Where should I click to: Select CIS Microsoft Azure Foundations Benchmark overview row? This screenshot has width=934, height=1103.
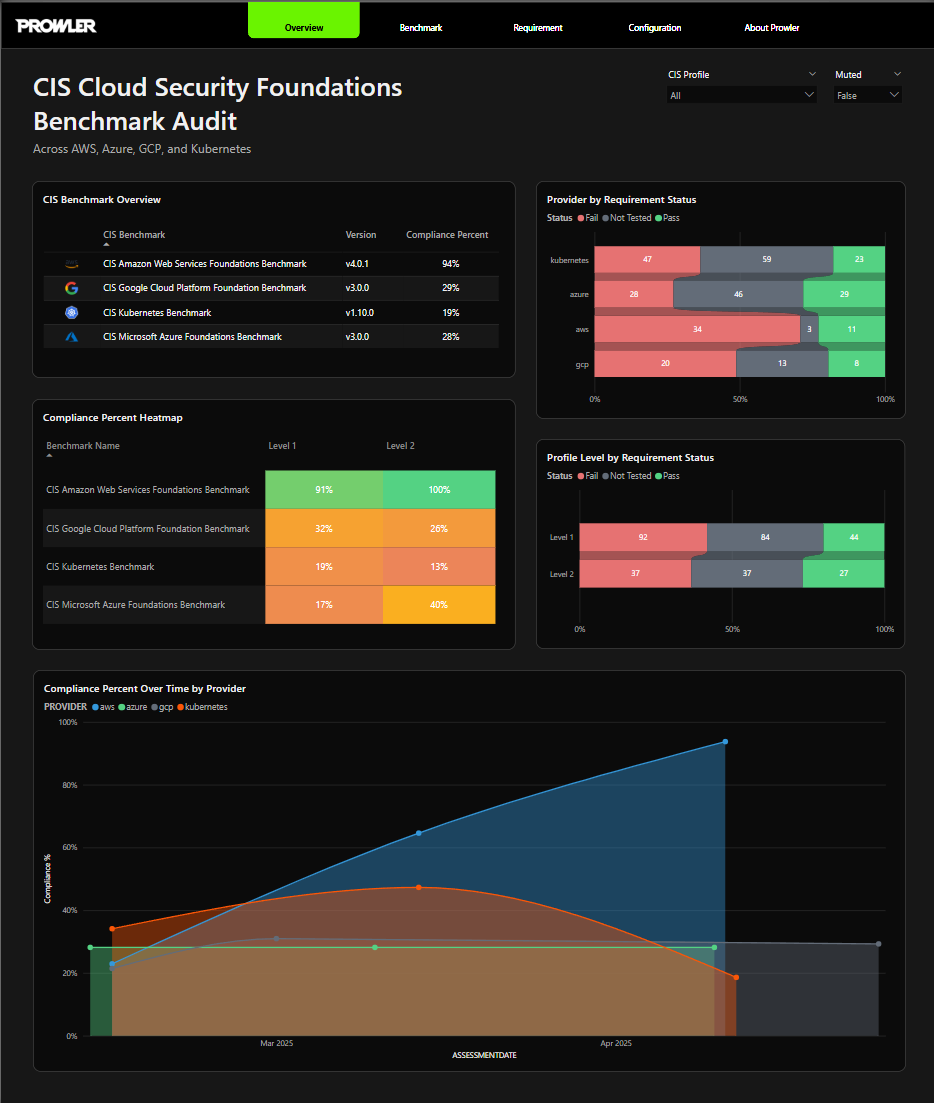[271, 337]
